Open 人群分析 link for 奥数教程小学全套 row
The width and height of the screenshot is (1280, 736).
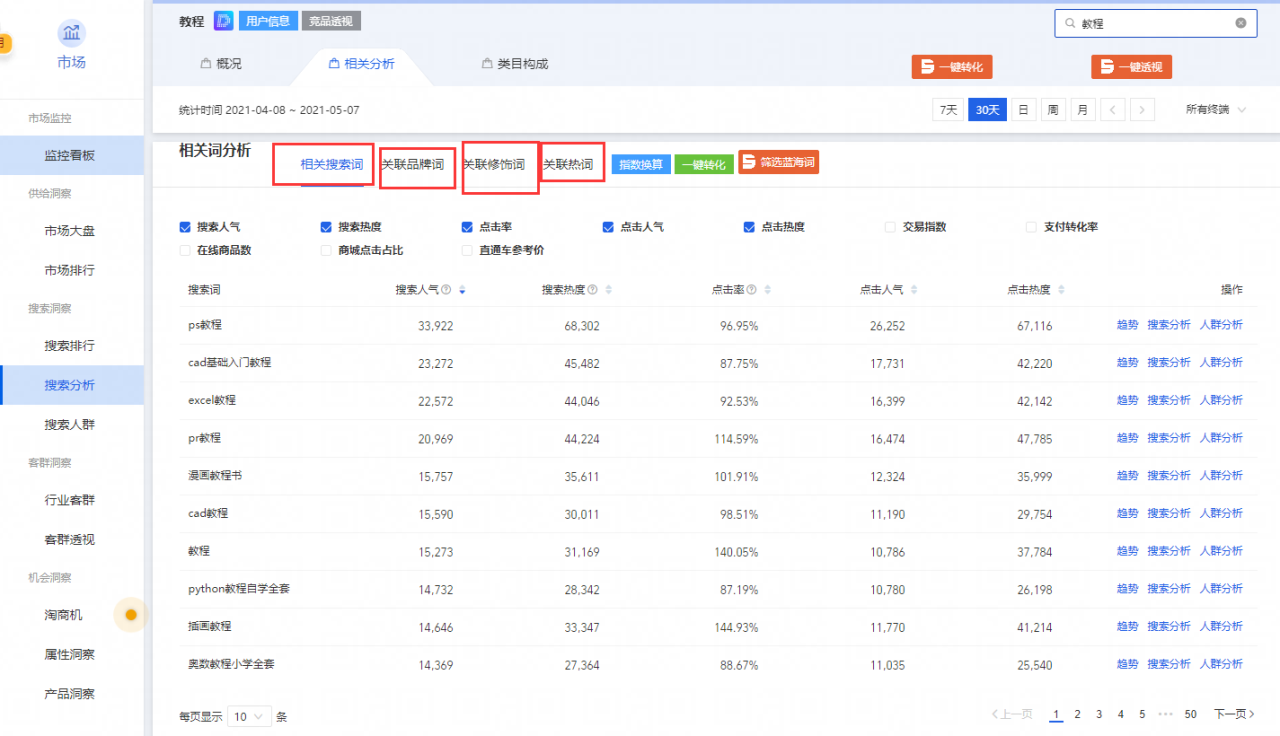click(x=1221, y=664)
